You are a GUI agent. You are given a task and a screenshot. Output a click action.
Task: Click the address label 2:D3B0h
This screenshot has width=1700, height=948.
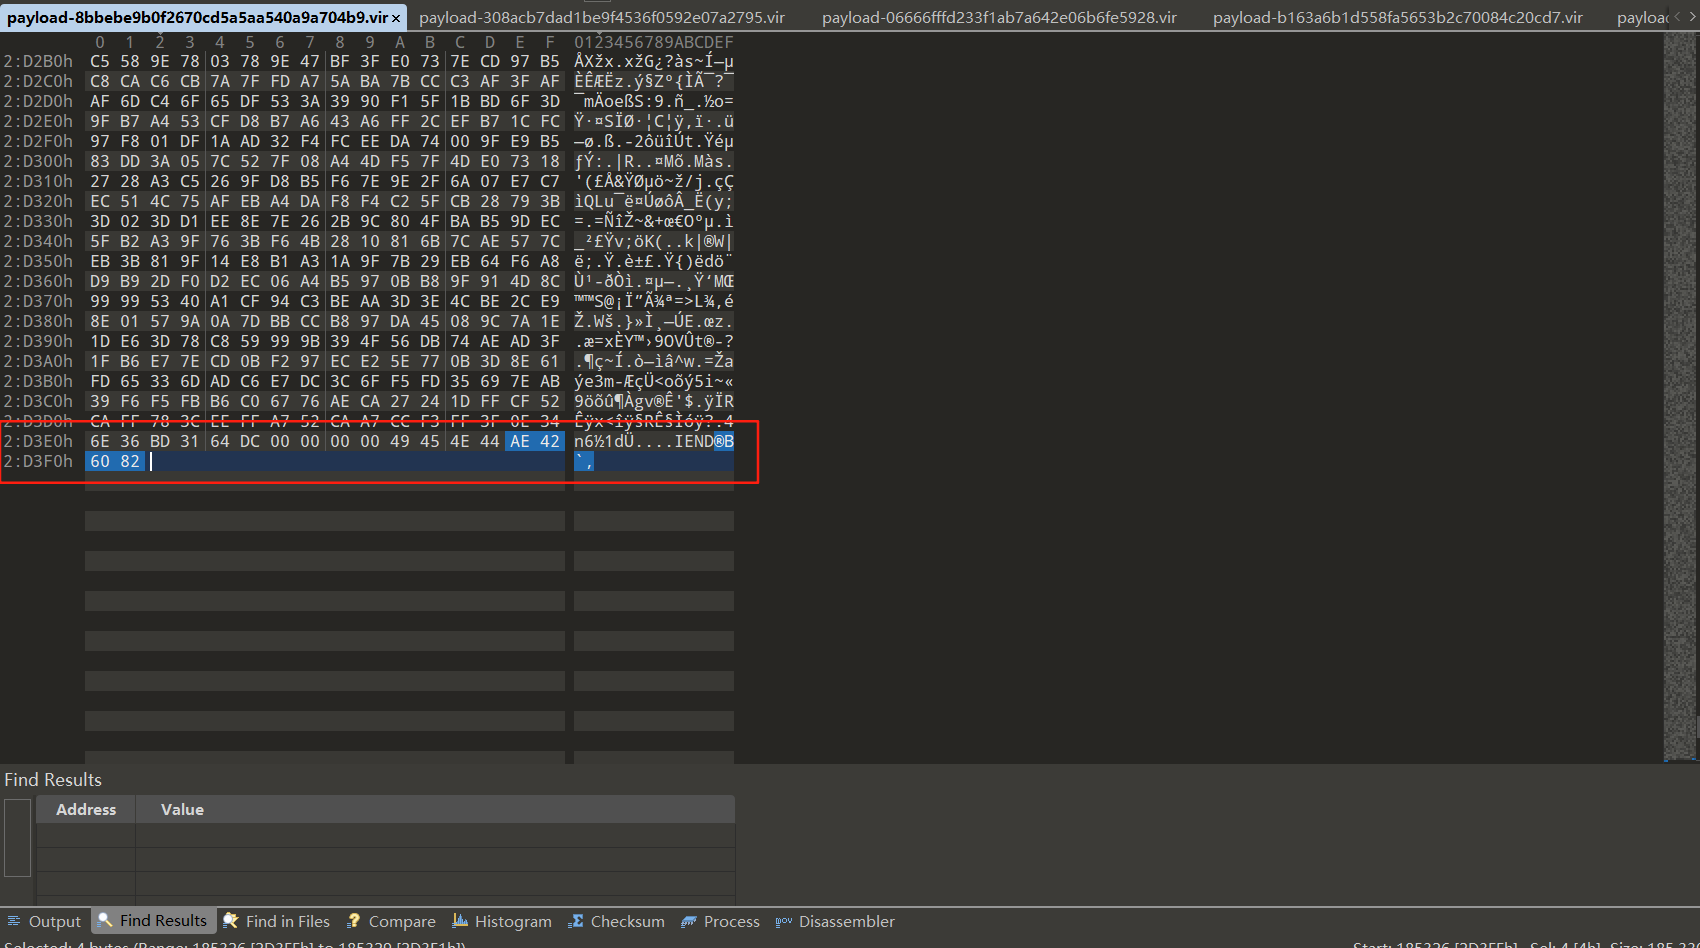click(38, 381)
